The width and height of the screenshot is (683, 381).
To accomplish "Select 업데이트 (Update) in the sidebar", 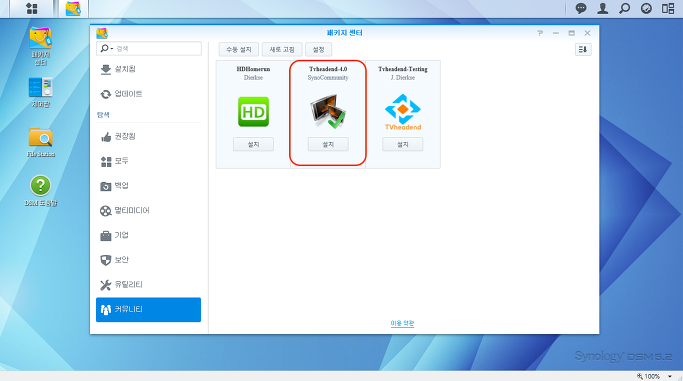I will click(149, 94).
